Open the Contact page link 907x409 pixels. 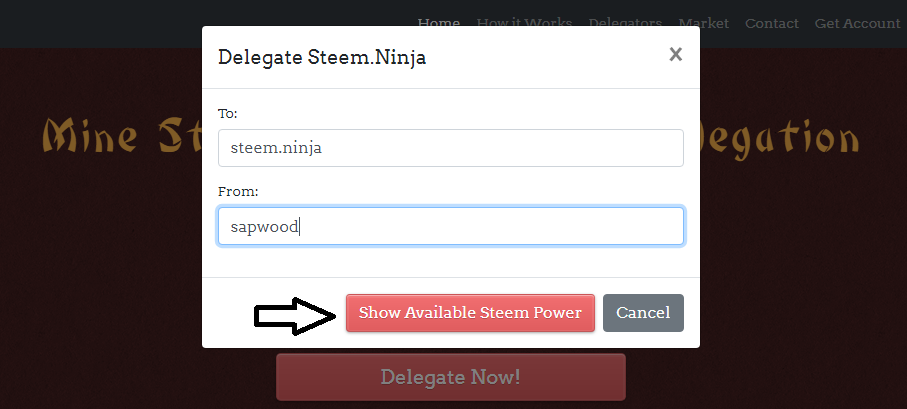pyautogui.click(x=772, y=23)
